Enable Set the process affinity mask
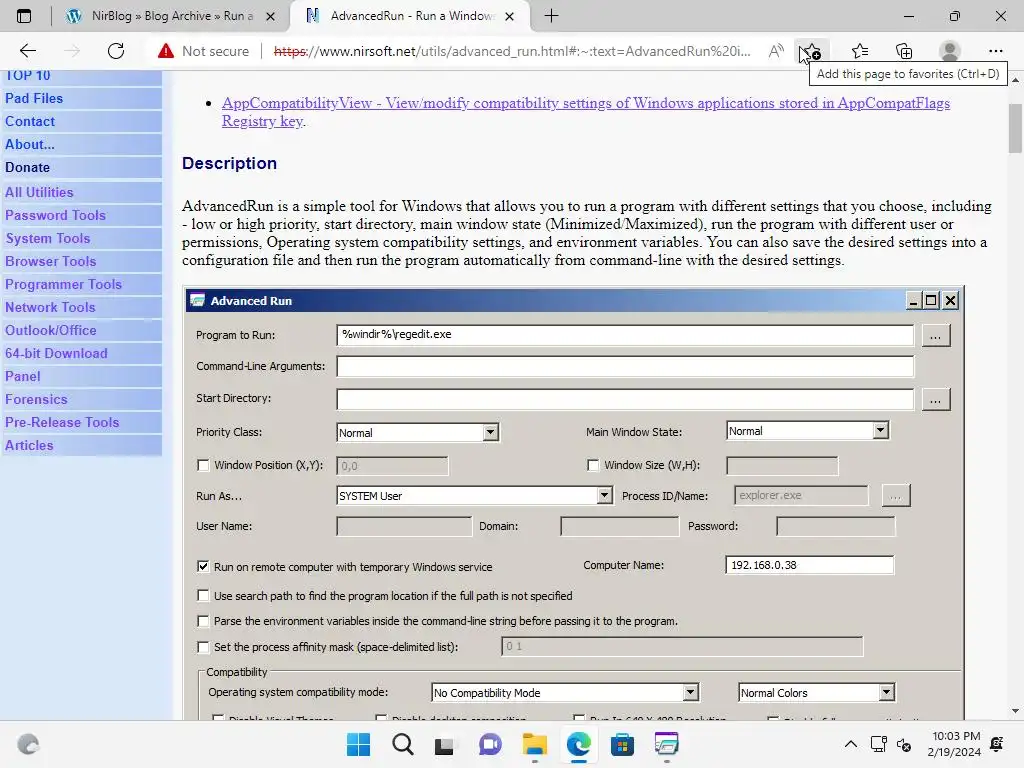This screenshot has height=768, width=1024. click(x=203, y=647)
